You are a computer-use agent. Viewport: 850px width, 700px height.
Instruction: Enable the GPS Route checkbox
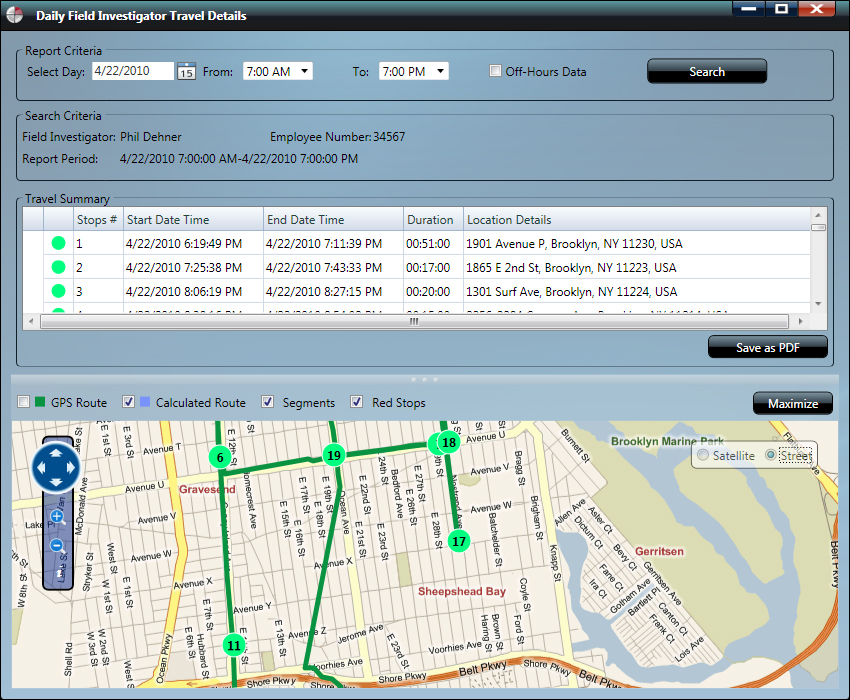23,402
